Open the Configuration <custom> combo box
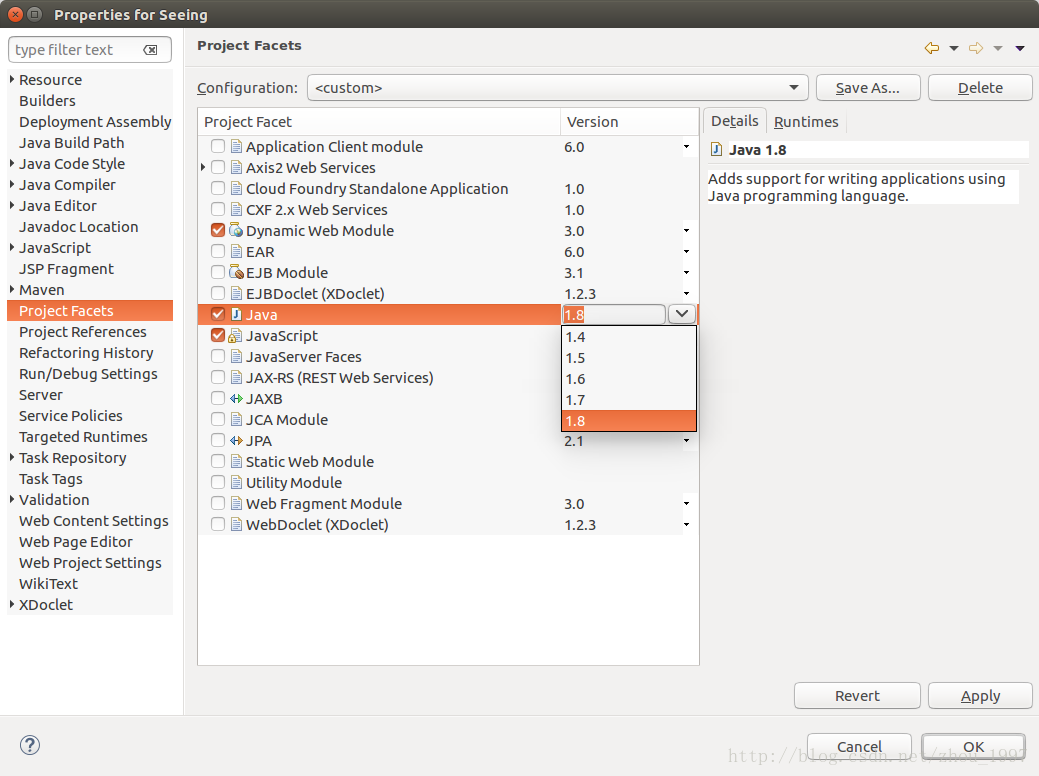 click(557, 87)
